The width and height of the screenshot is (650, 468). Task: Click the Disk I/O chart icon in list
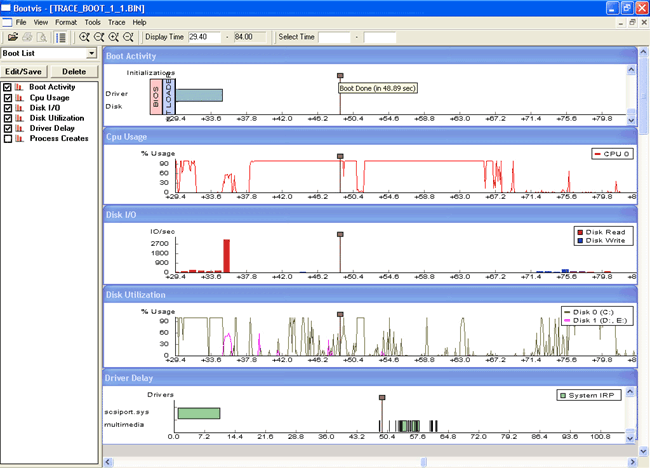tap(19, 108)
